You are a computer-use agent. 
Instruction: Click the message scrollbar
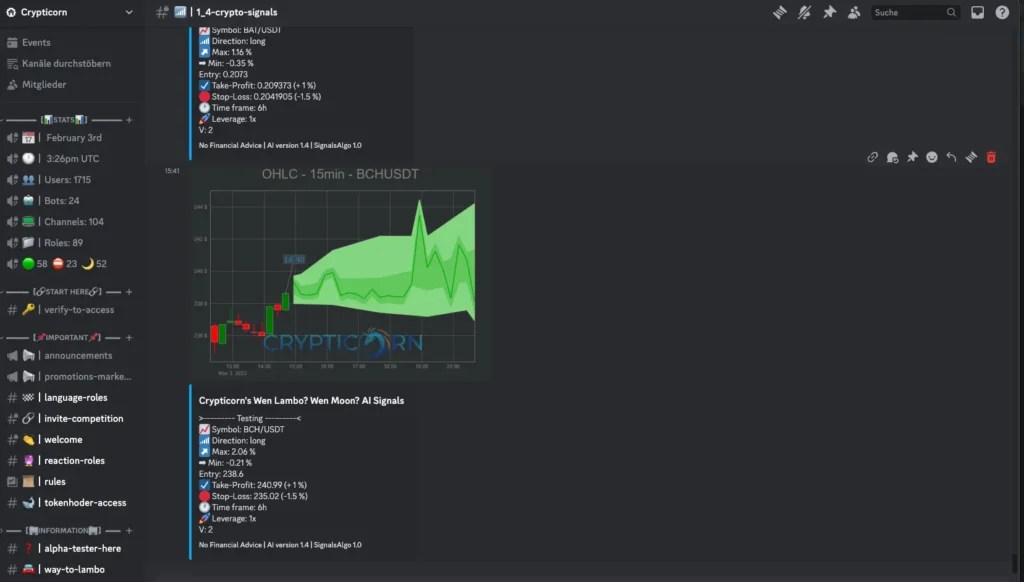(x=1014, y=562)
